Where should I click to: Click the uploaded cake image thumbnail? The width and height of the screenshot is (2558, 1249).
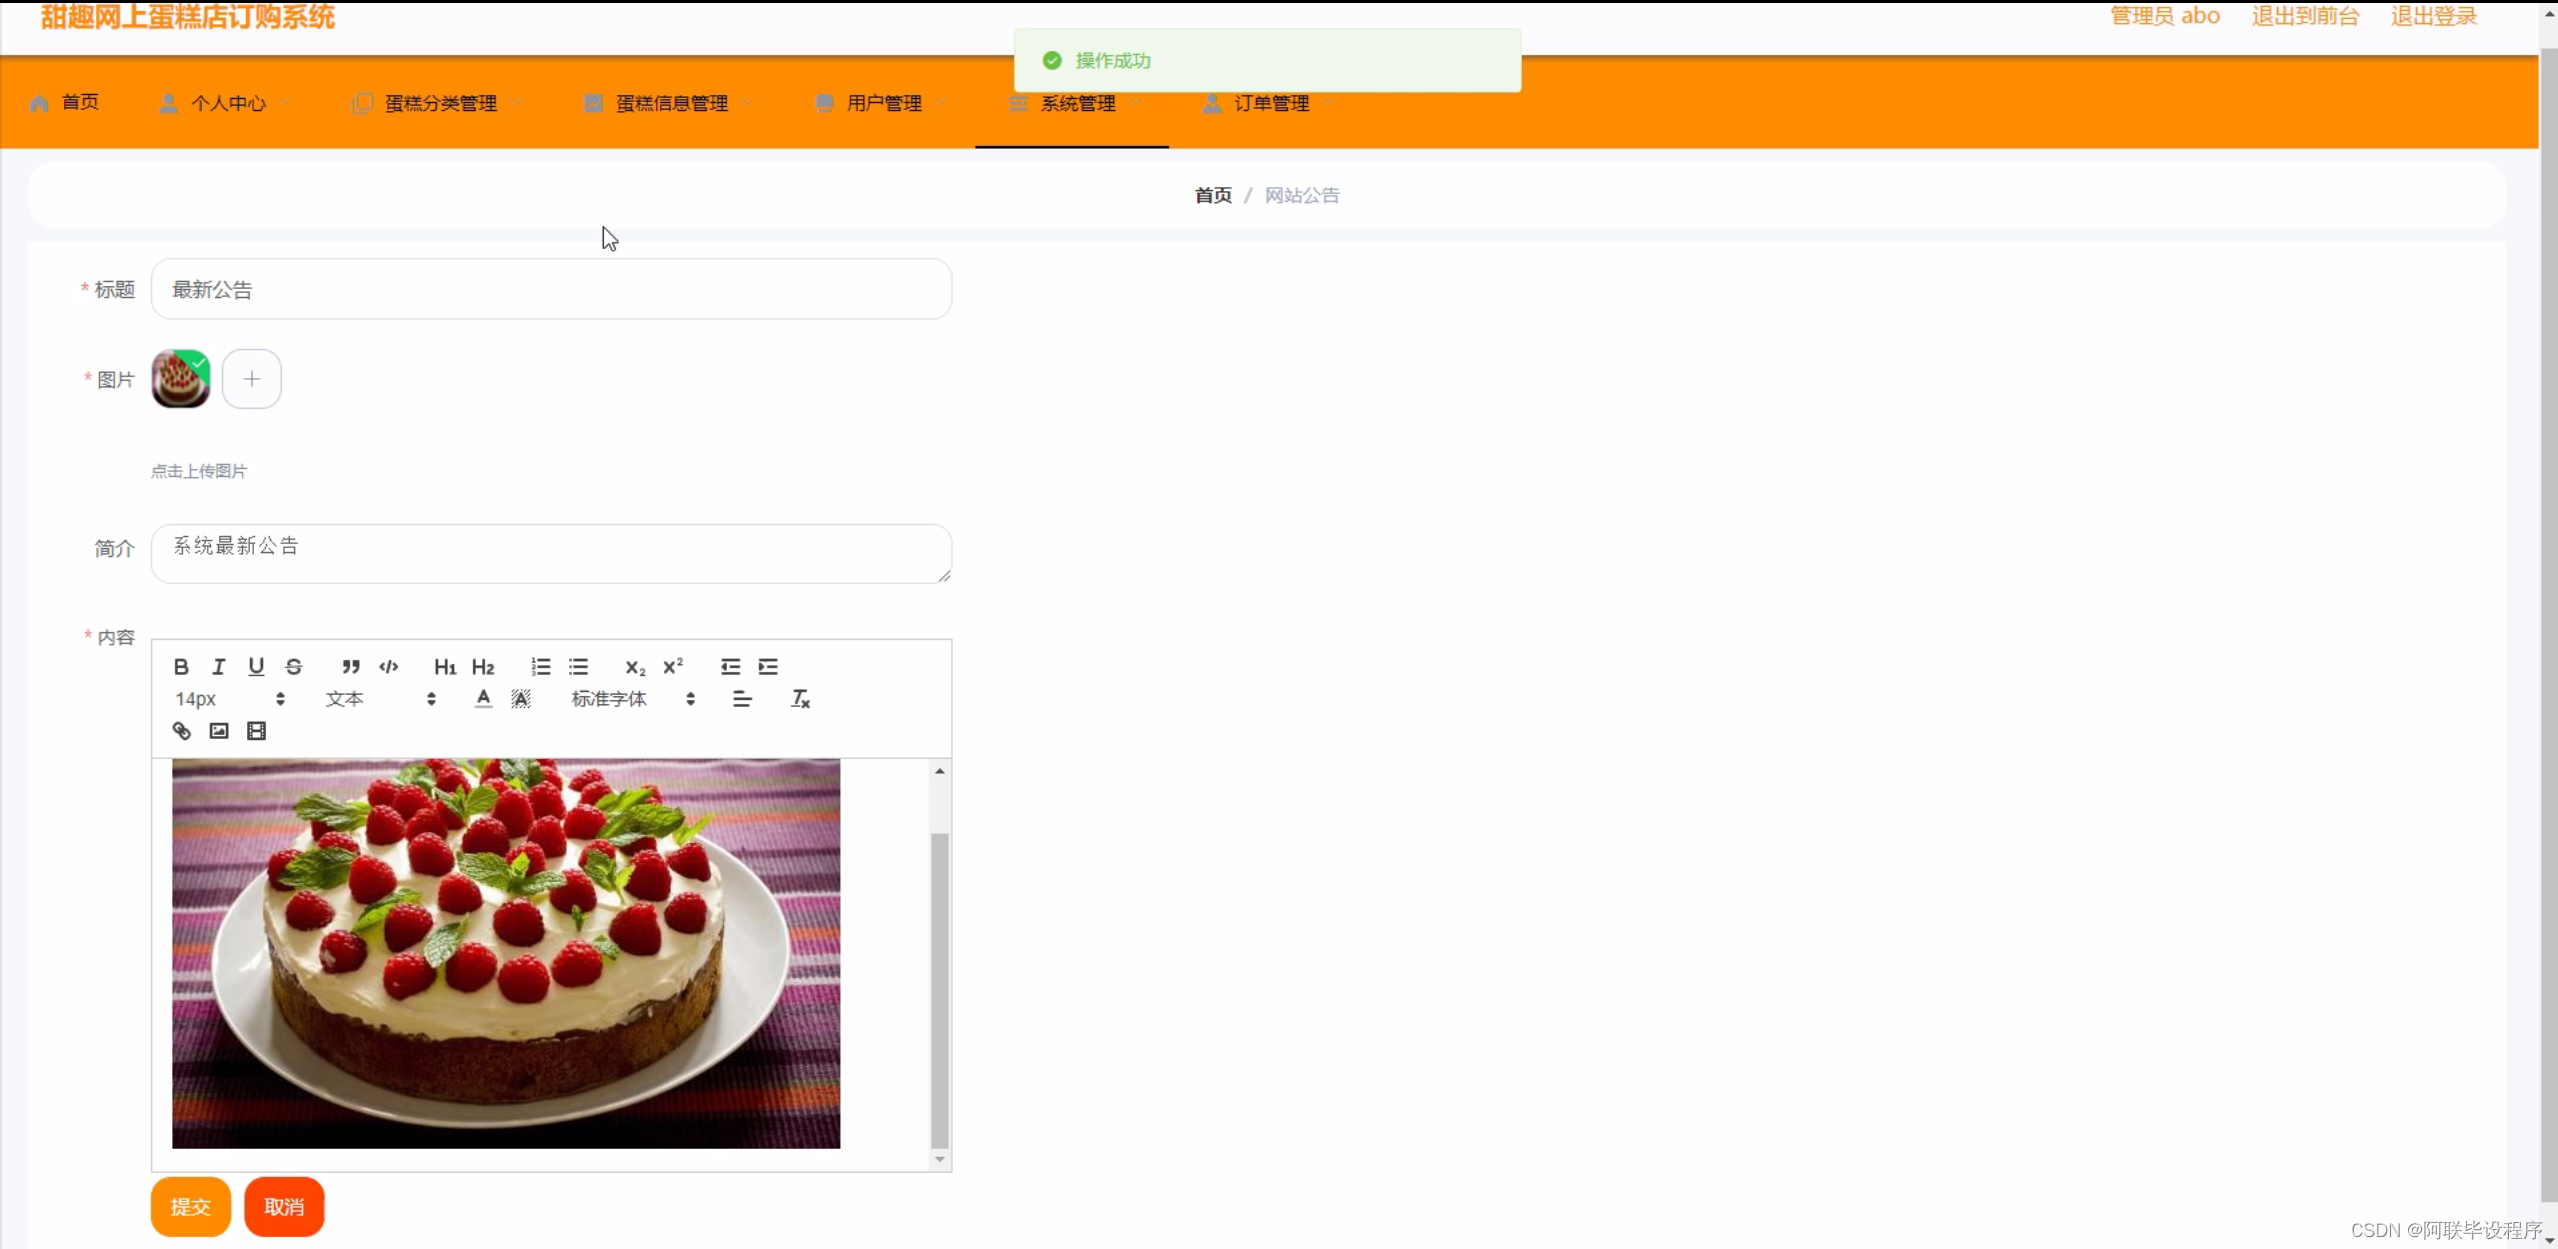click(x=181, y=378)
